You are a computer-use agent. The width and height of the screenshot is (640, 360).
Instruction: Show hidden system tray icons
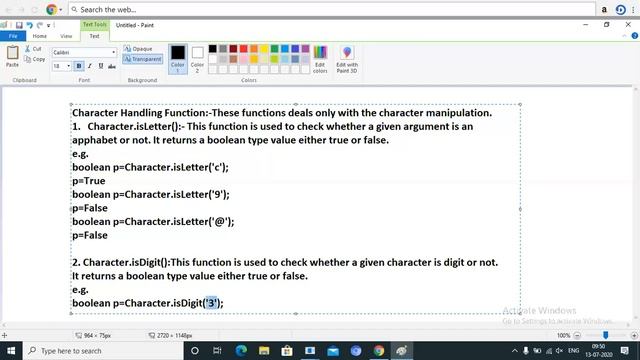point(515,351)
